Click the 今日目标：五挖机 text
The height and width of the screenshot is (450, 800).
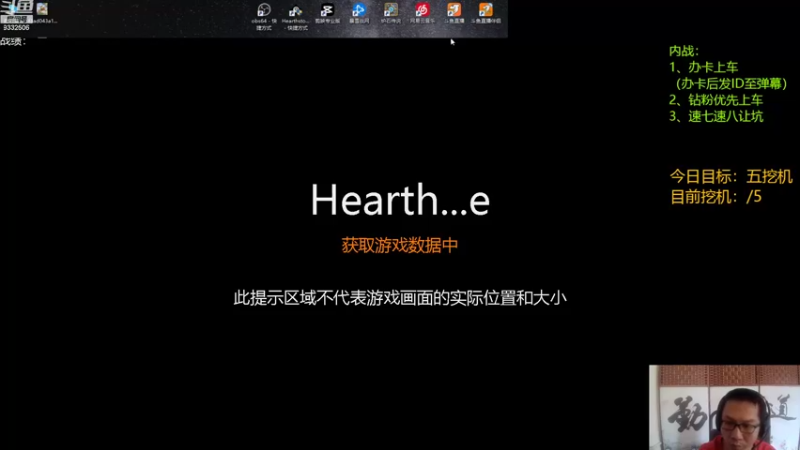731,177
